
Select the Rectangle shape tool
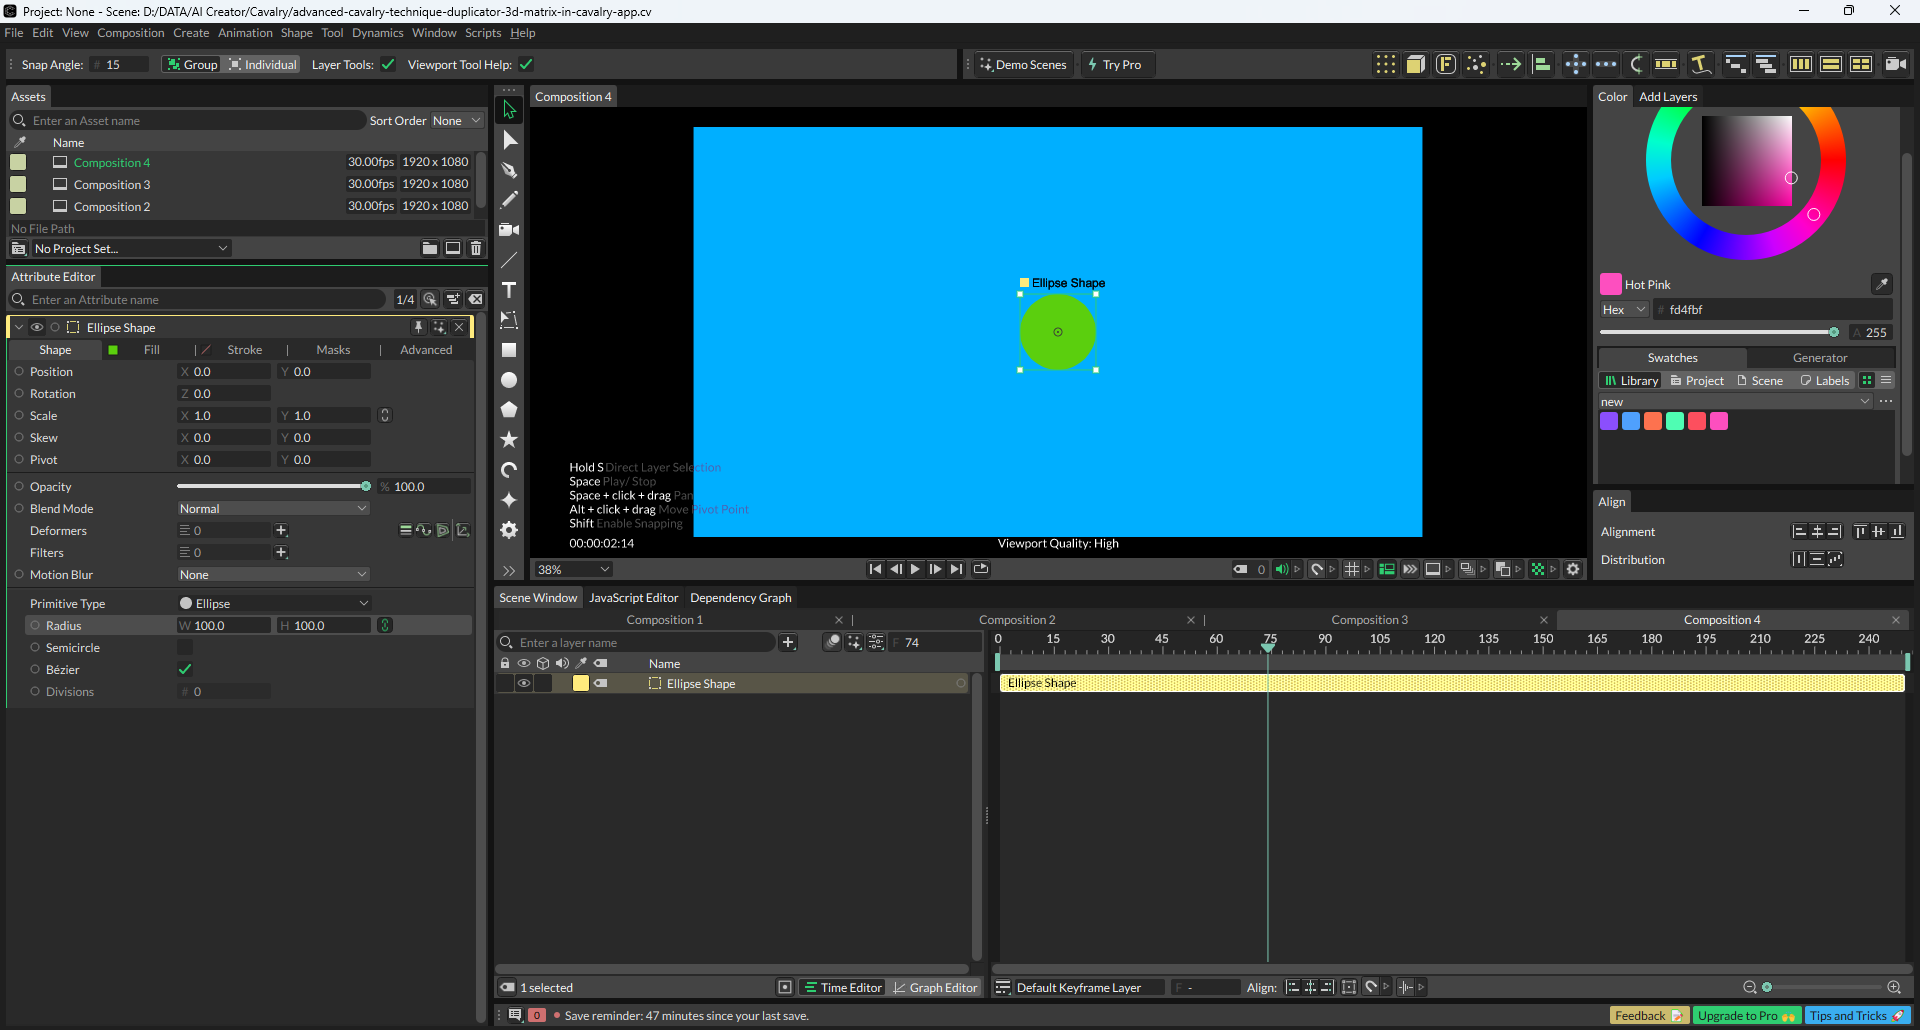point(509,350)
